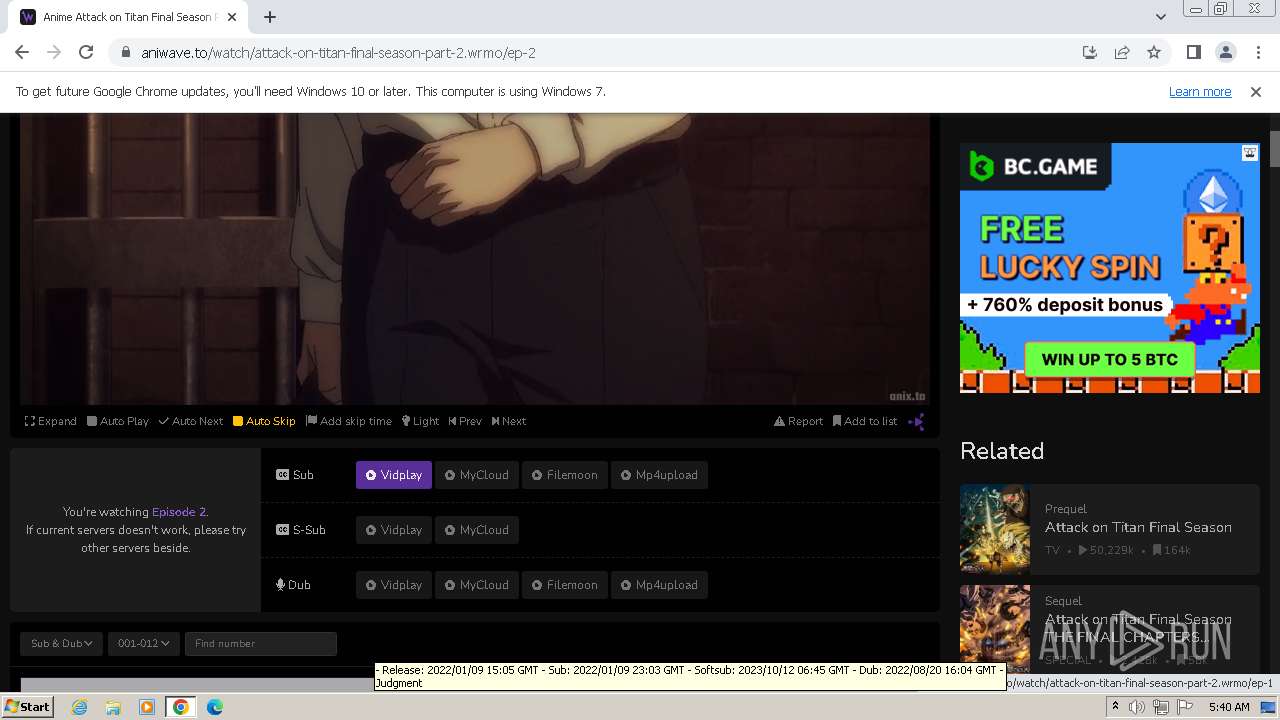Select Sub MyCloud server
This screenshot has width=1280, height=720.
[x=477, y=475]
